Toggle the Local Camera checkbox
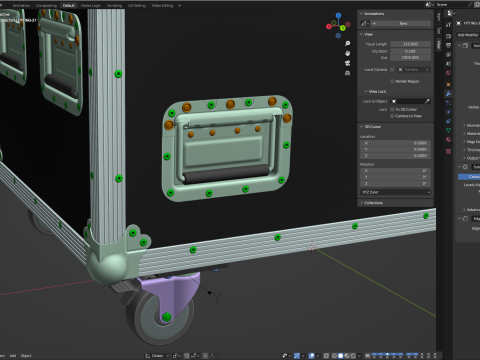Screen dimensions: 480x360 (x=392, y=69)
